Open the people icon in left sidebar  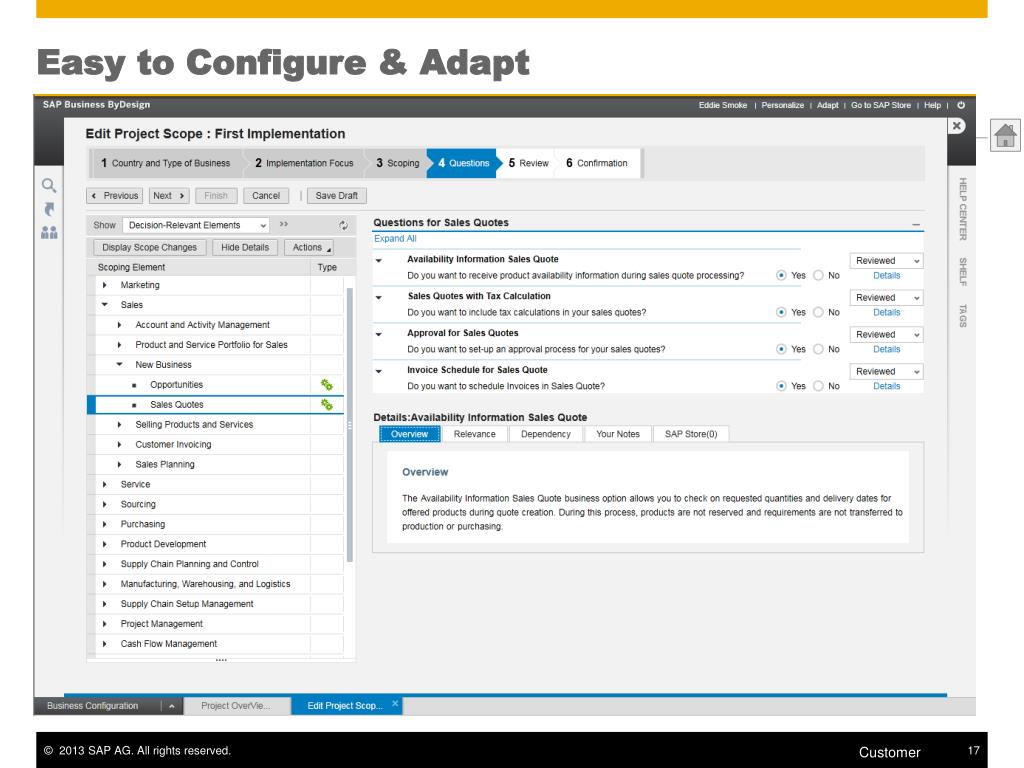tap(49, 232)
